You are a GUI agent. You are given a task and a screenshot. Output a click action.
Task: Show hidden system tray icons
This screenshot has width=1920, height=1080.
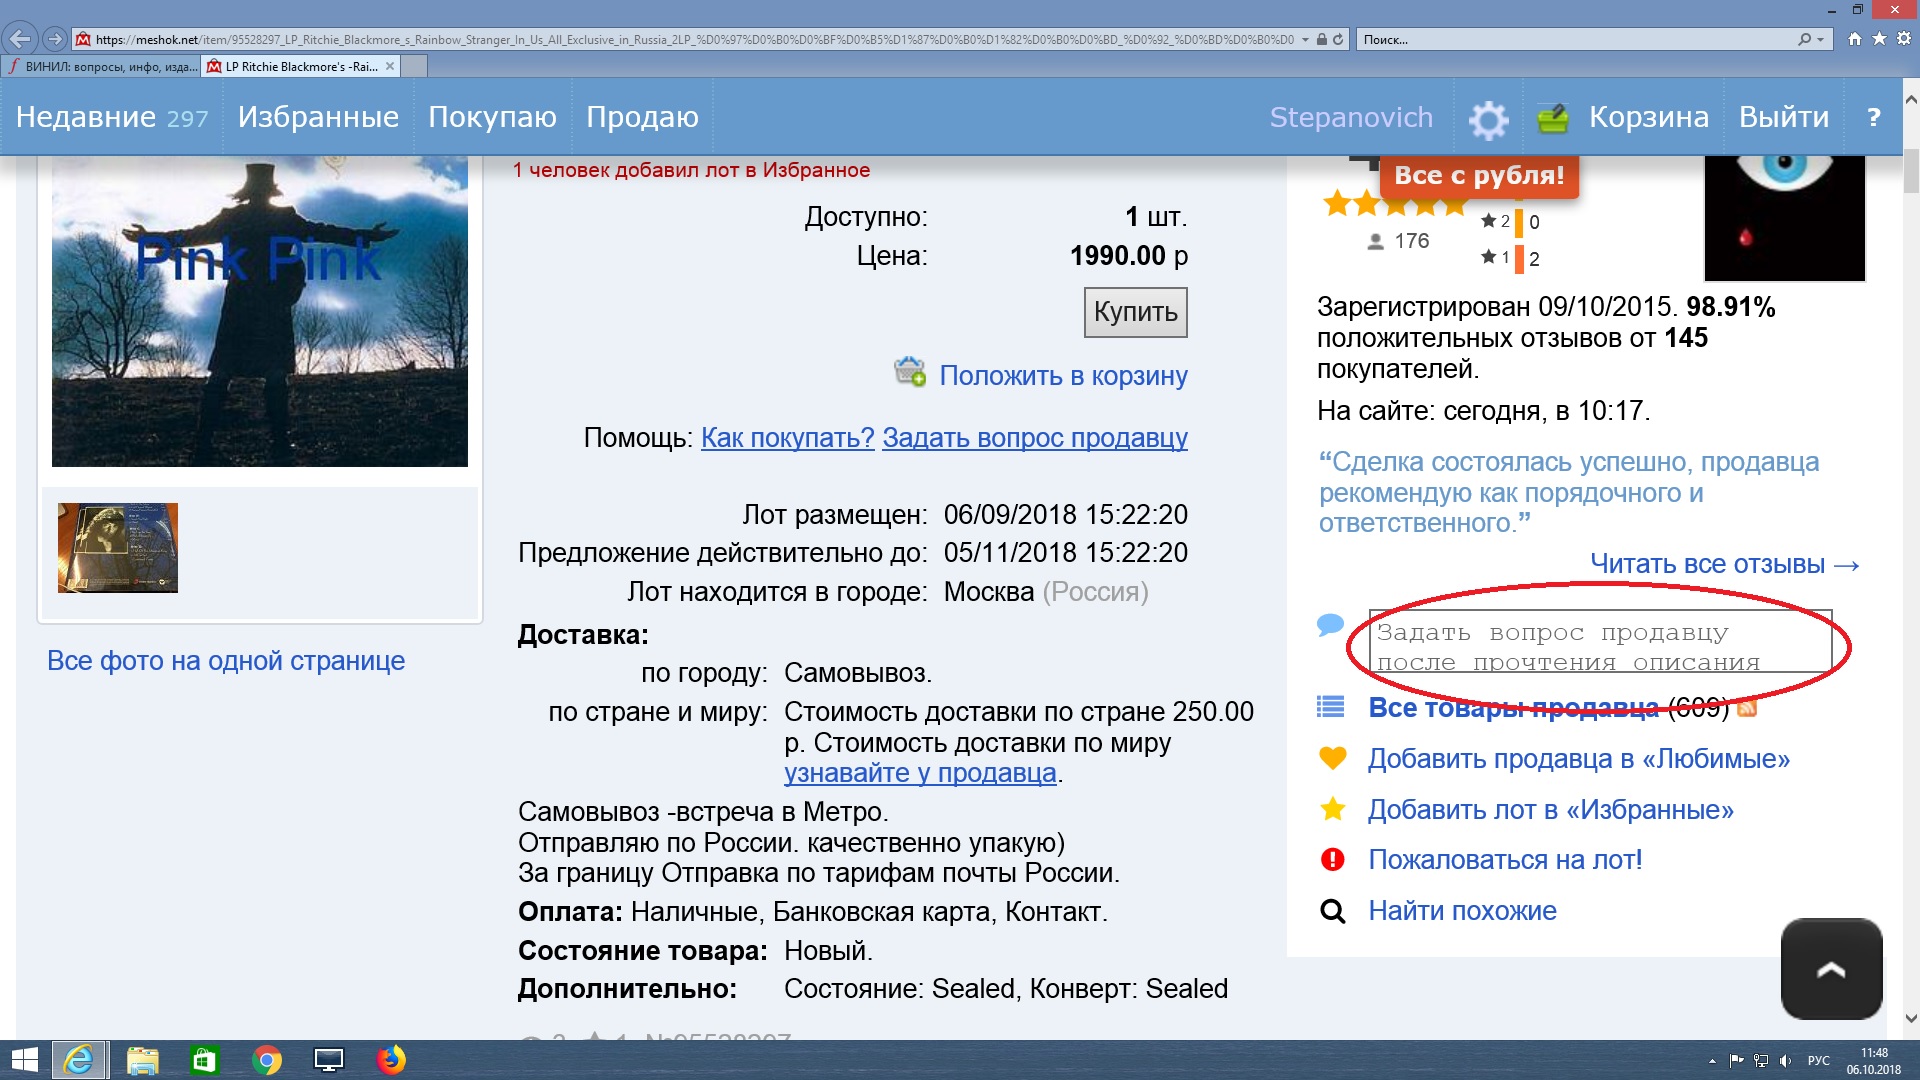[x=1712, y=1061]
